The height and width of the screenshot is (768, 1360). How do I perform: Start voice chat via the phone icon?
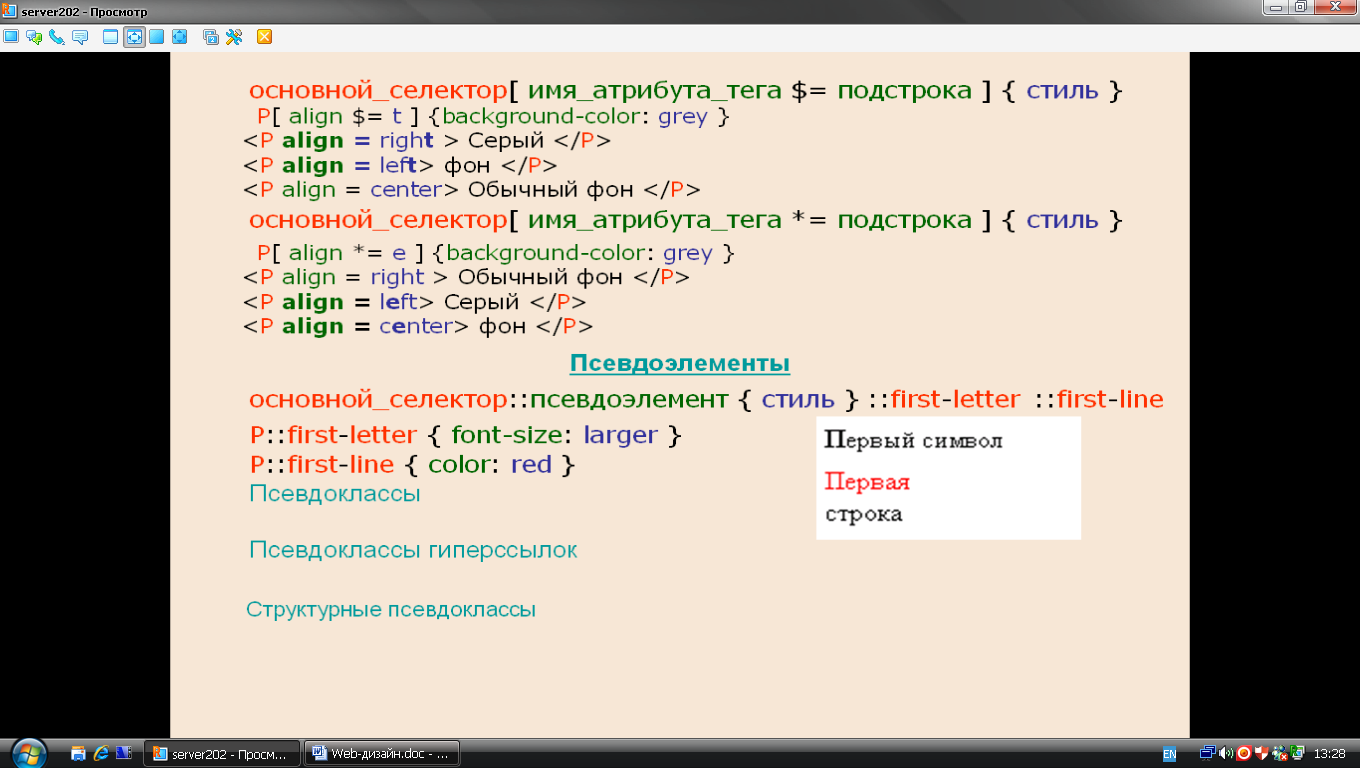pyautogui.click(x=57, y=37)
